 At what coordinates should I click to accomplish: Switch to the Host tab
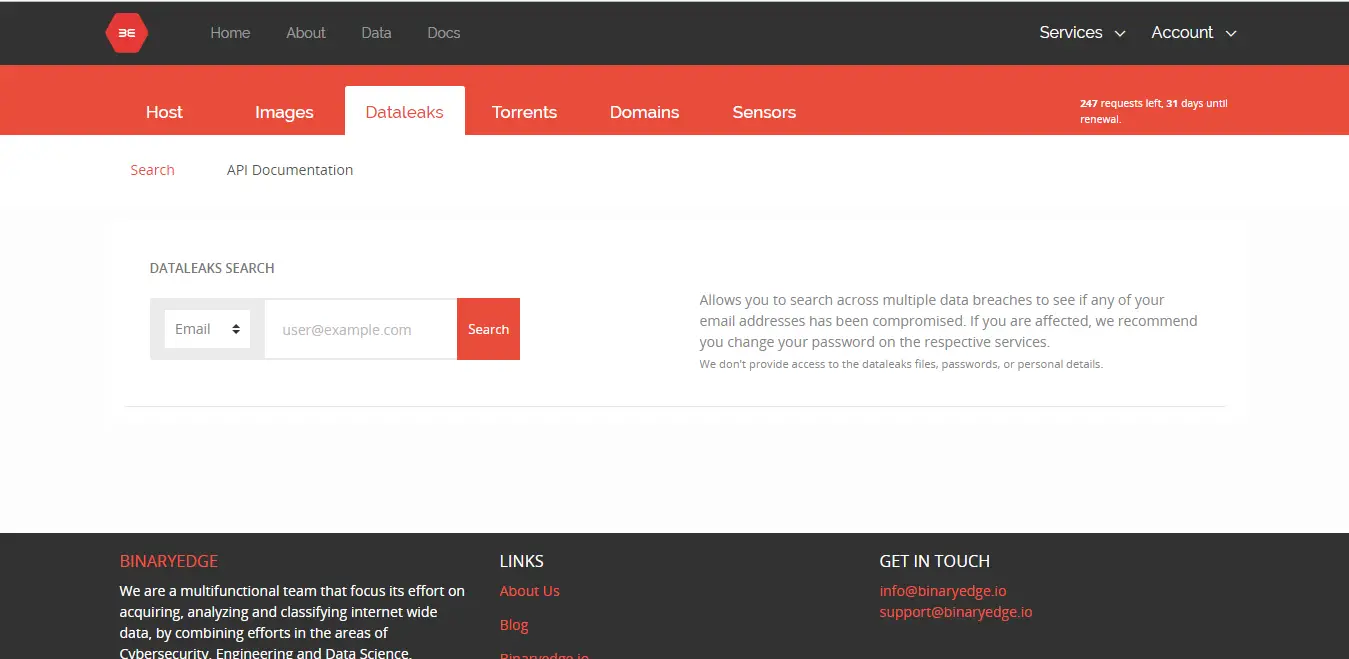tap(164, 112)
